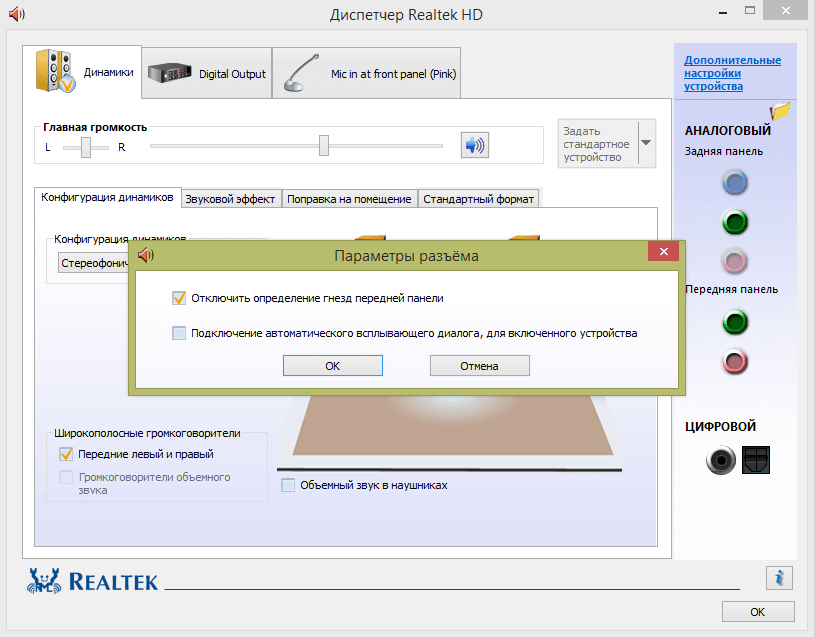Enable 'Подключение автоматического всплывающего диалога' checkbox
The image size is (815, 637).
(x=179, y=333)
